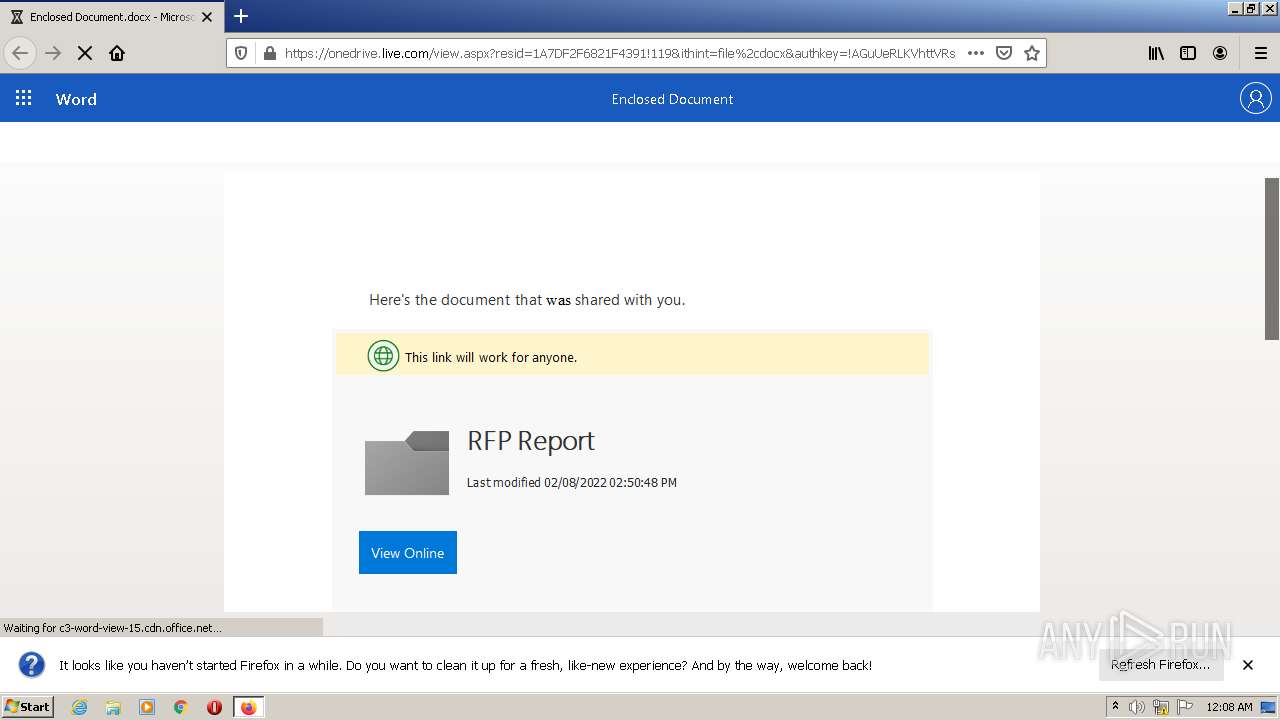Click the Refresh Firefox button
This screenshot has height=720, width=1280.
(x=1161, y=664)
